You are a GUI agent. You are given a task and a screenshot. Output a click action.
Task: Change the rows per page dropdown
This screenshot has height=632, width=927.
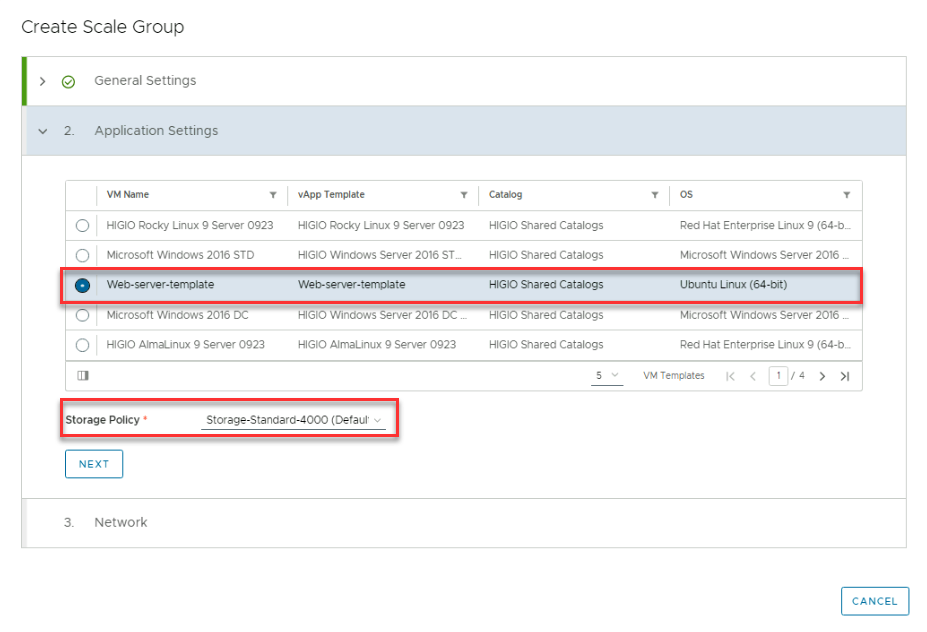click(606, 376)
